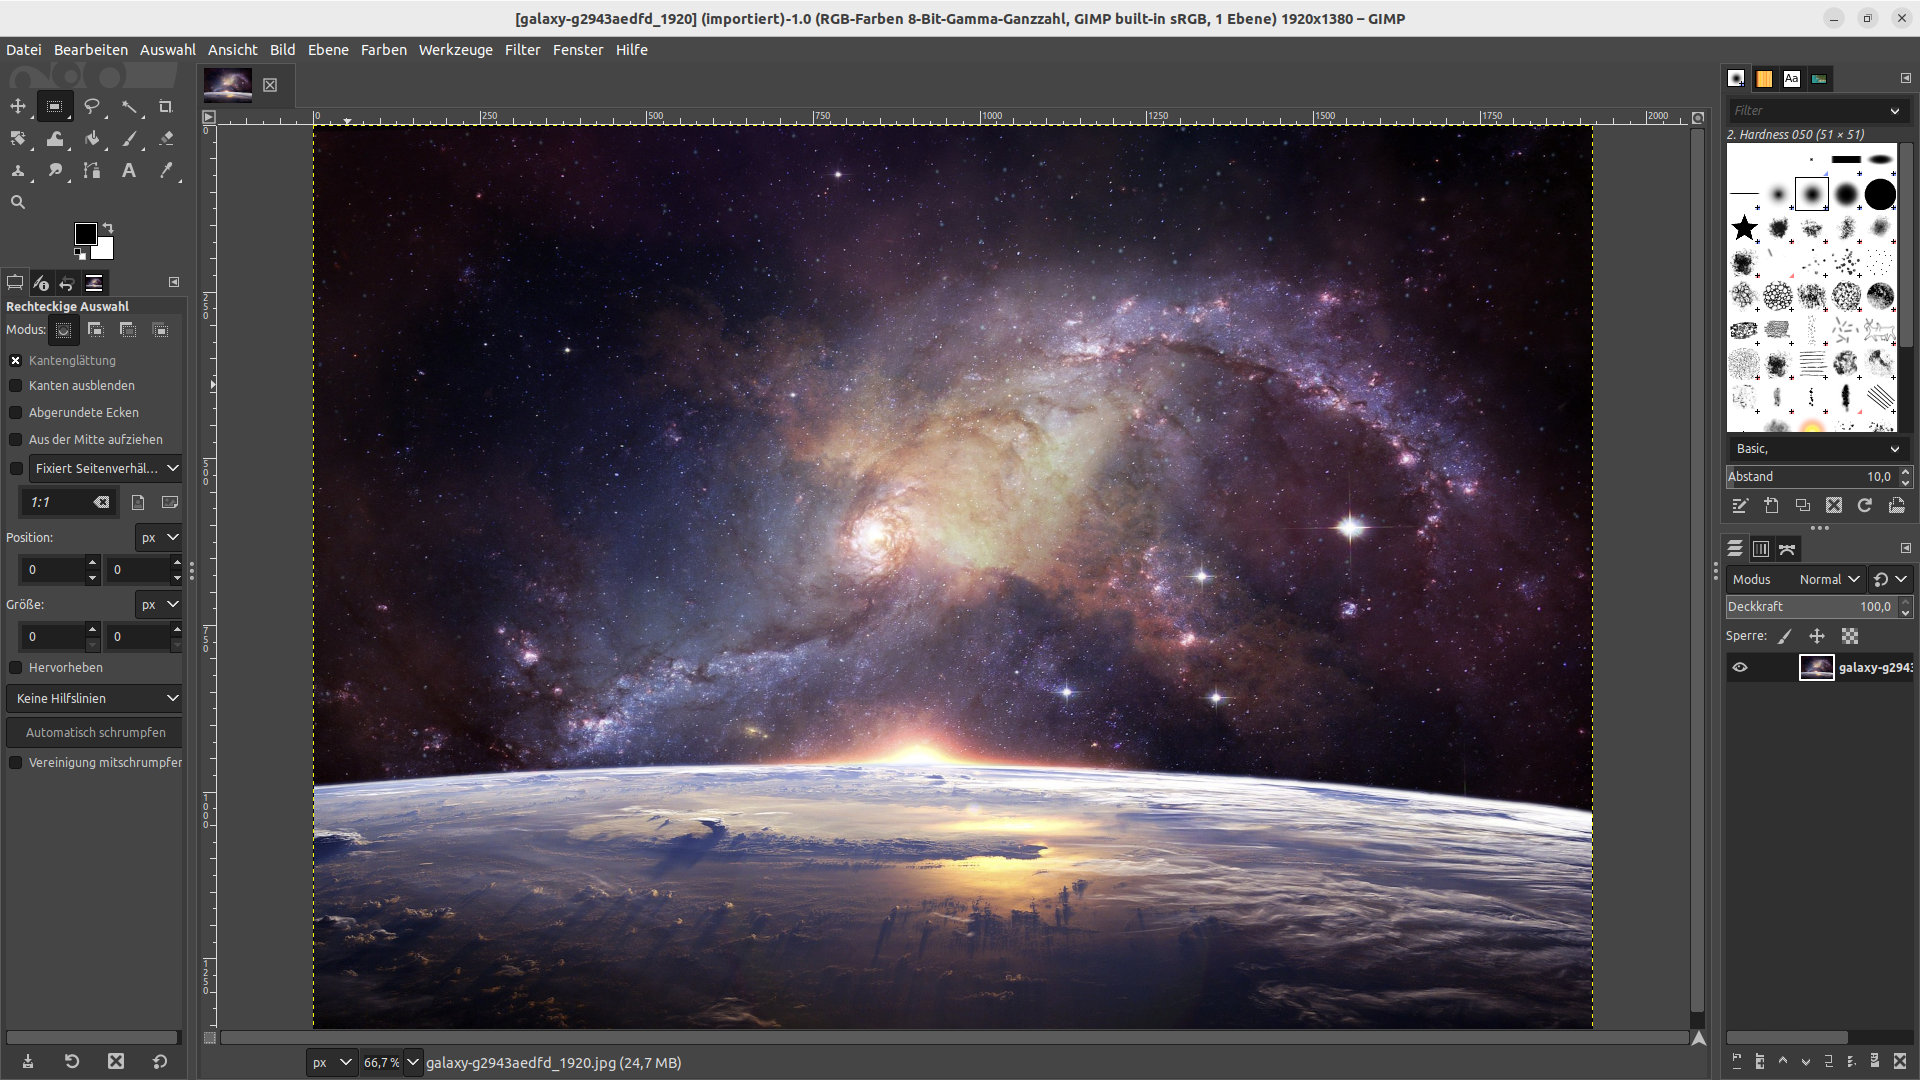Toggle lock alpha channel for layer

tap(1850, 636)
